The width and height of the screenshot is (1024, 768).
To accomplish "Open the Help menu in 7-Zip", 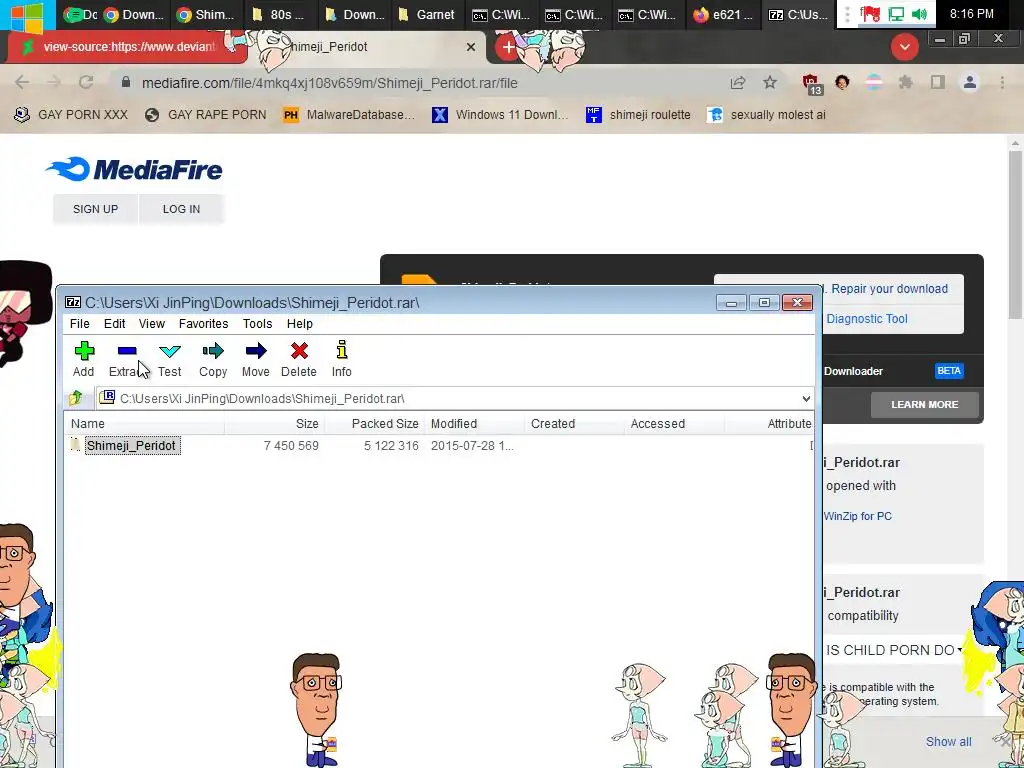I will [x=300, y=323].
